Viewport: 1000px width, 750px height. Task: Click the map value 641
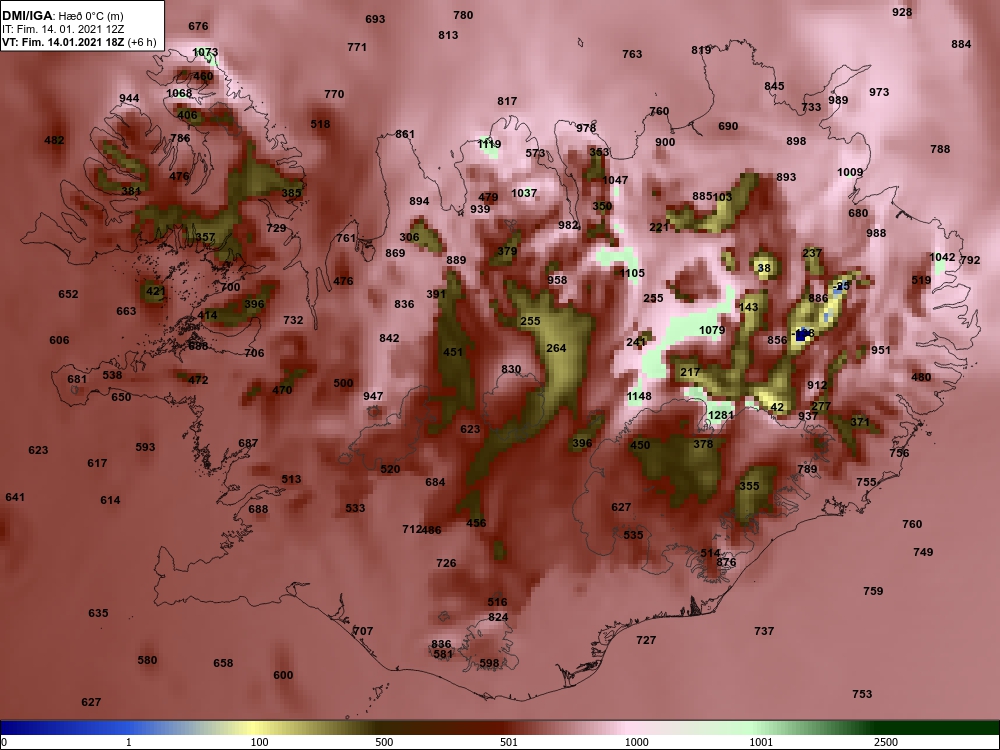(x=15, y=497)
